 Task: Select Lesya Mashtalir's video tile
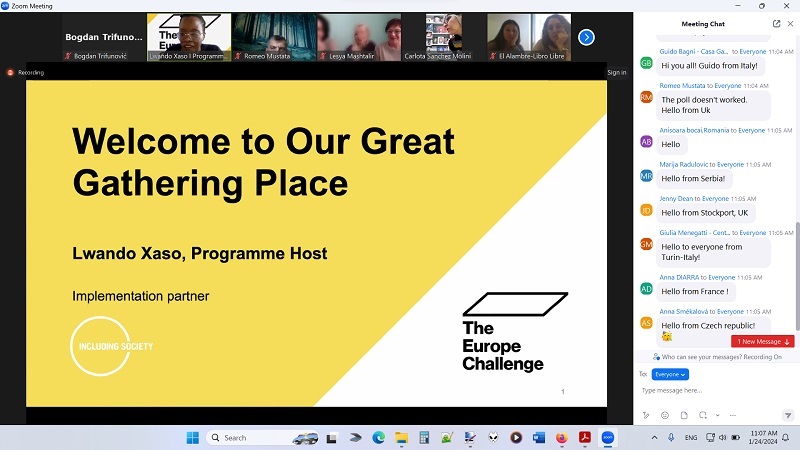pos(359,37)
